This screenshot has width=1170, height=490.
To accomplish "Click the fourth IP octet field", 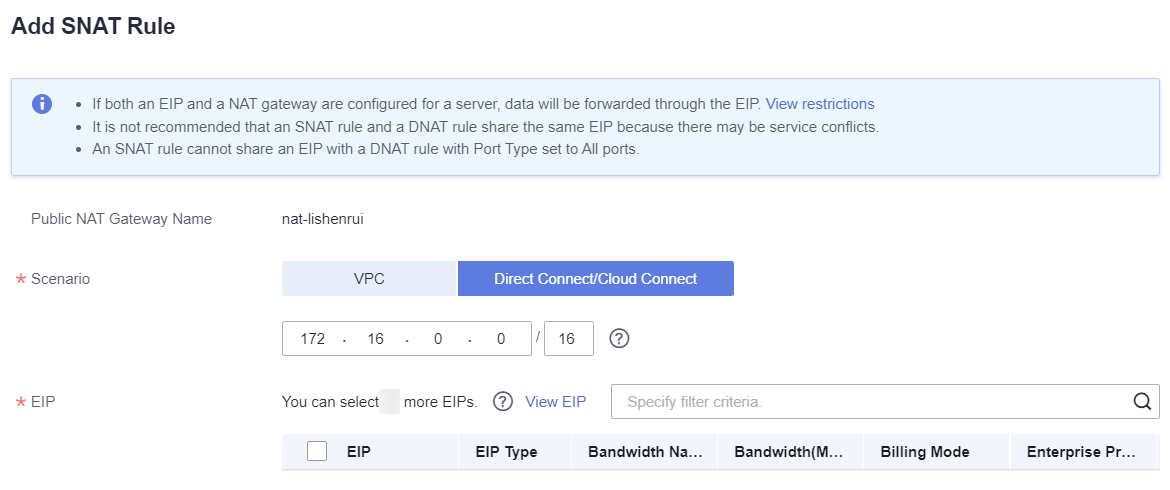I will coord(501,339).
